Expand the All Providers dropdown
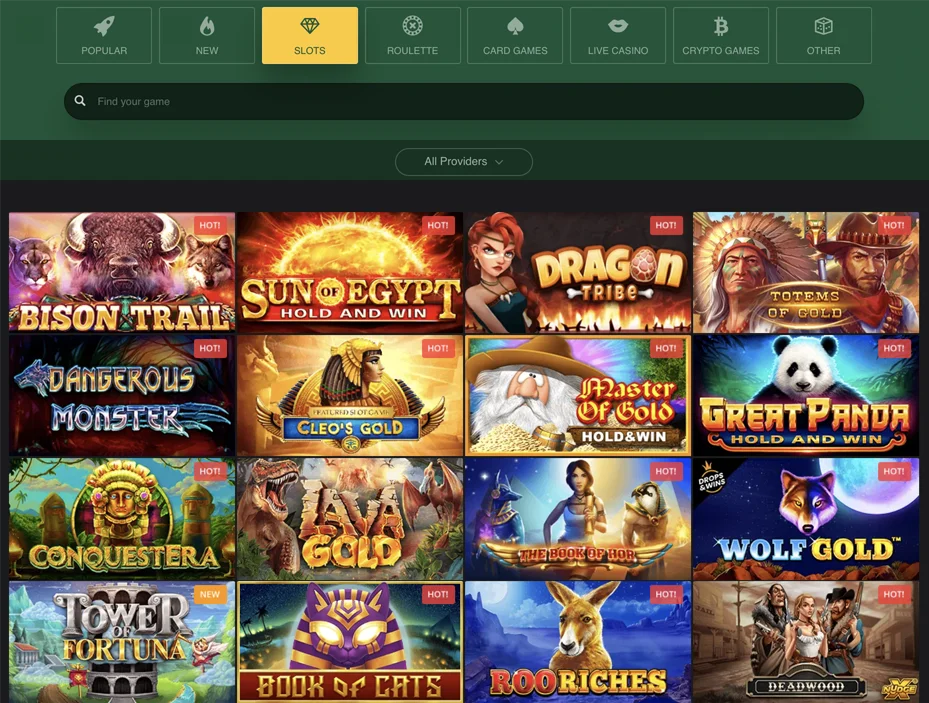This screenshot has width=929, height=703. 464,162
